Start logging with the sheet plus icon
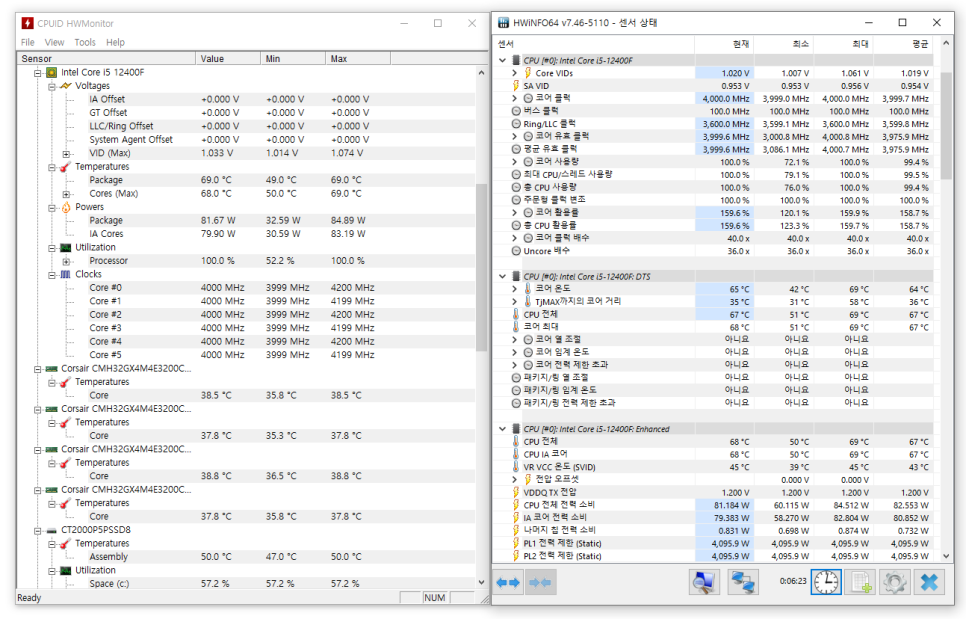Image resolution: width=966 pixels, height=619 pixels. (x=861, y=582)
